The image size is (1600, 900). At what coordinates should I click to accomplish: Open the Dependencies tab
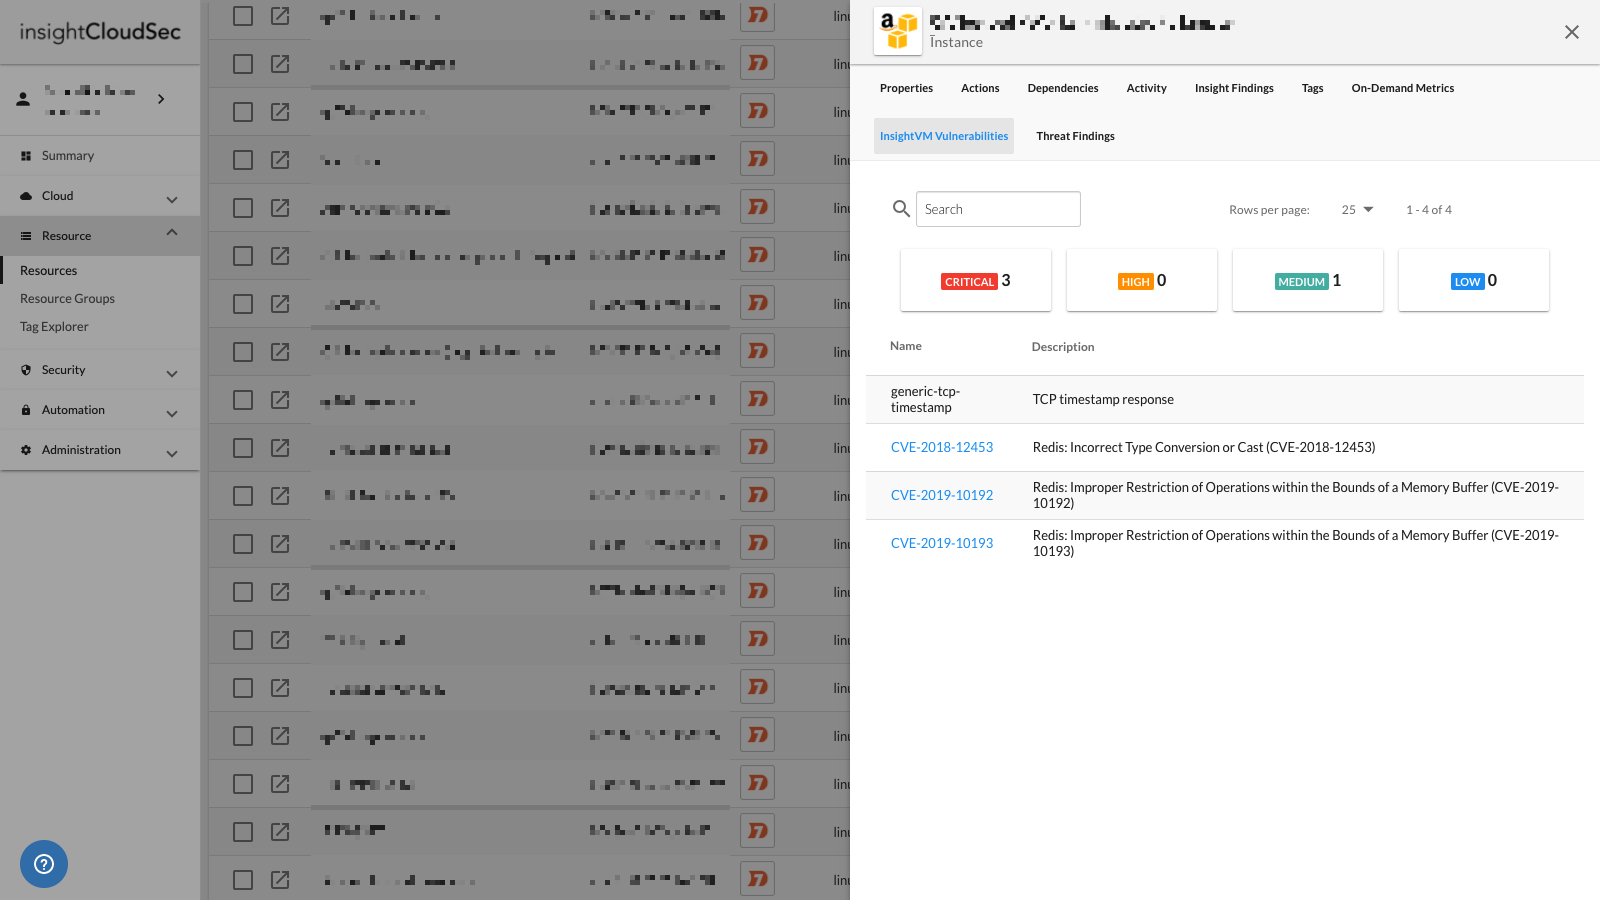click(x=1063, y=88)
